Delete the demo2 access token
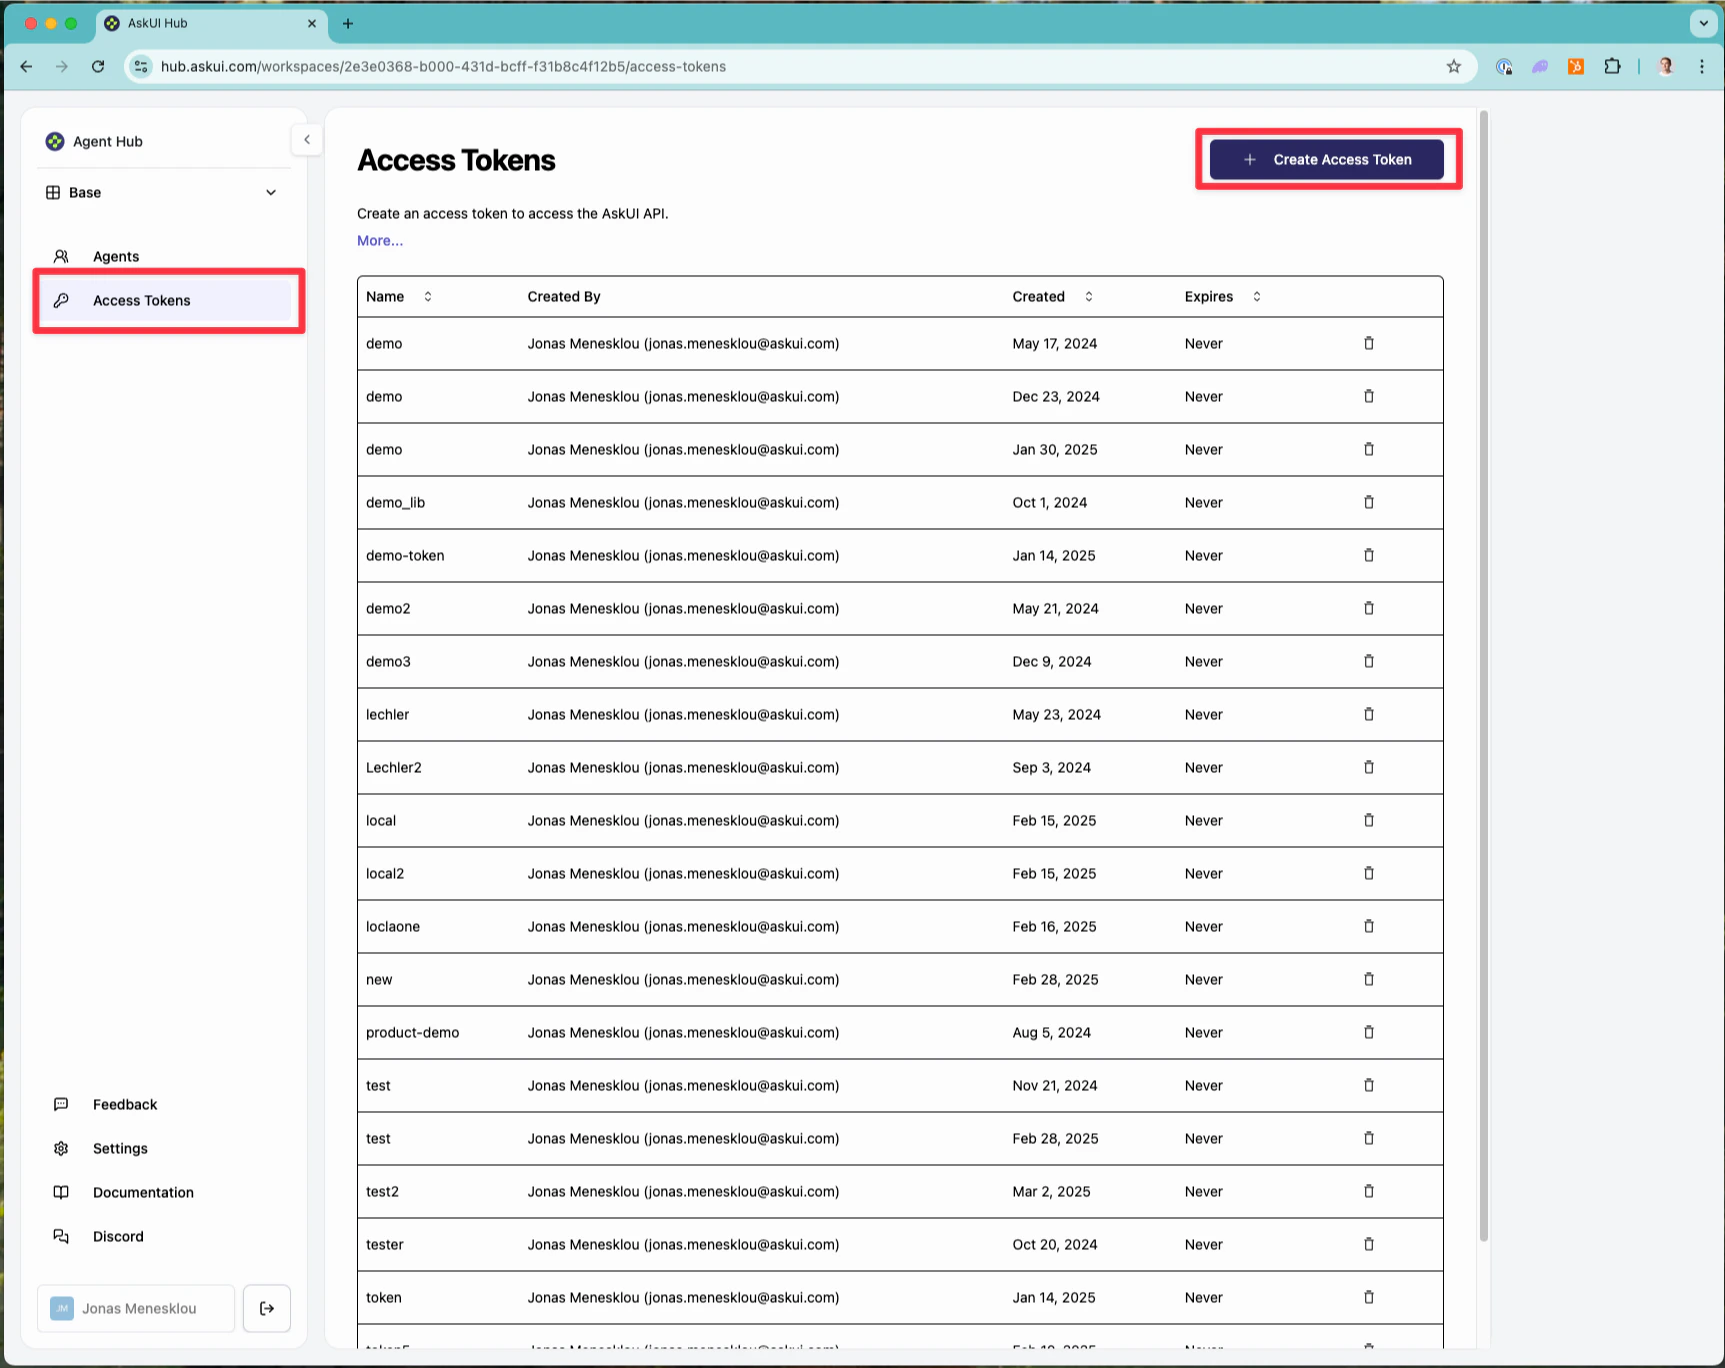 (x=1369, y=608)
